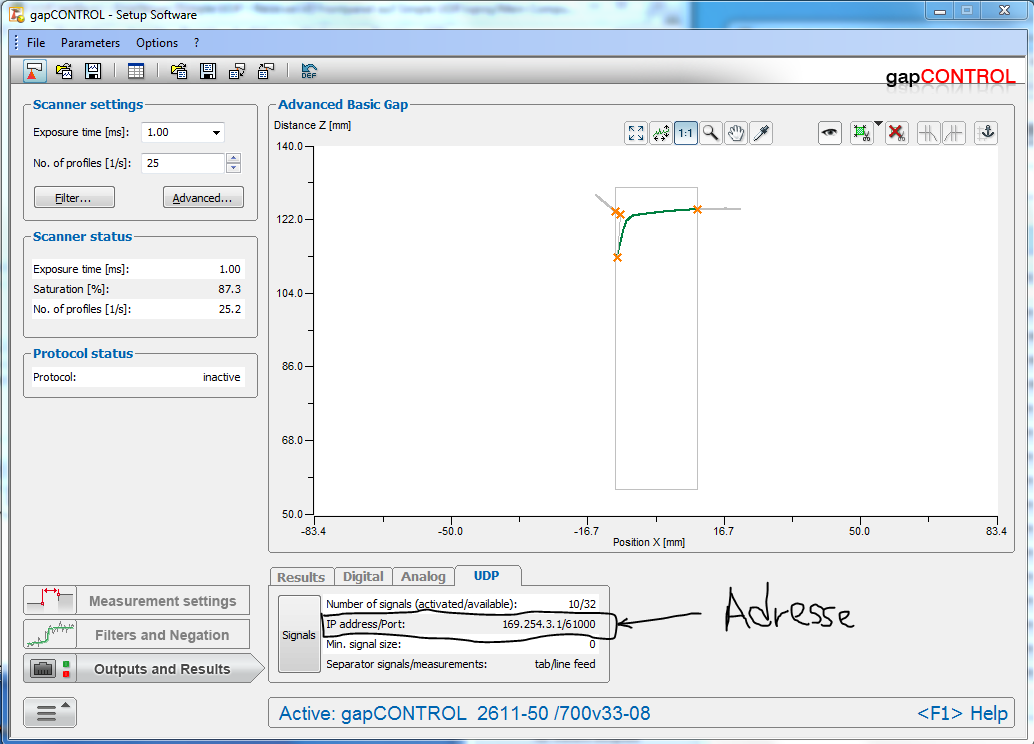This screenshot has height=744, width=1034.
Task: Select IP address/Port value 169.254.3.1/61000
Action: 549,624
